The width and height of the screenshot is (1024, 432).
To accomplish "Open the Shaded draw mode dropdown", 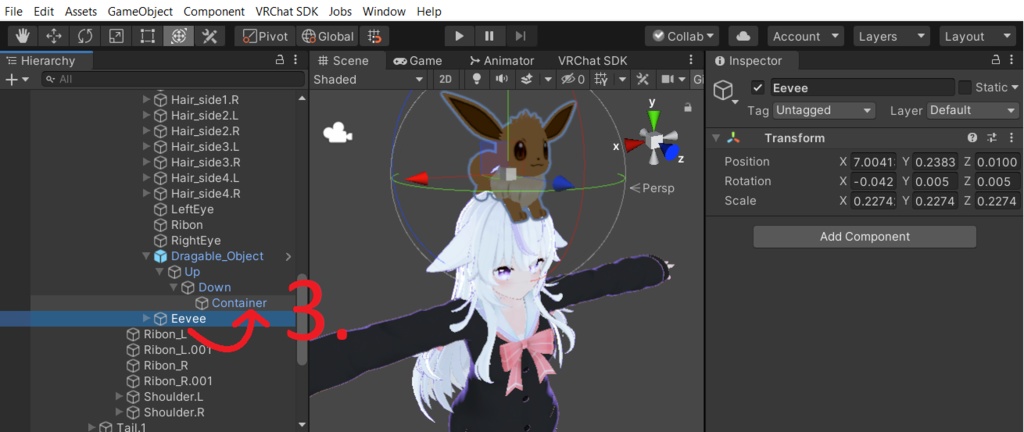I will [369, 80].
